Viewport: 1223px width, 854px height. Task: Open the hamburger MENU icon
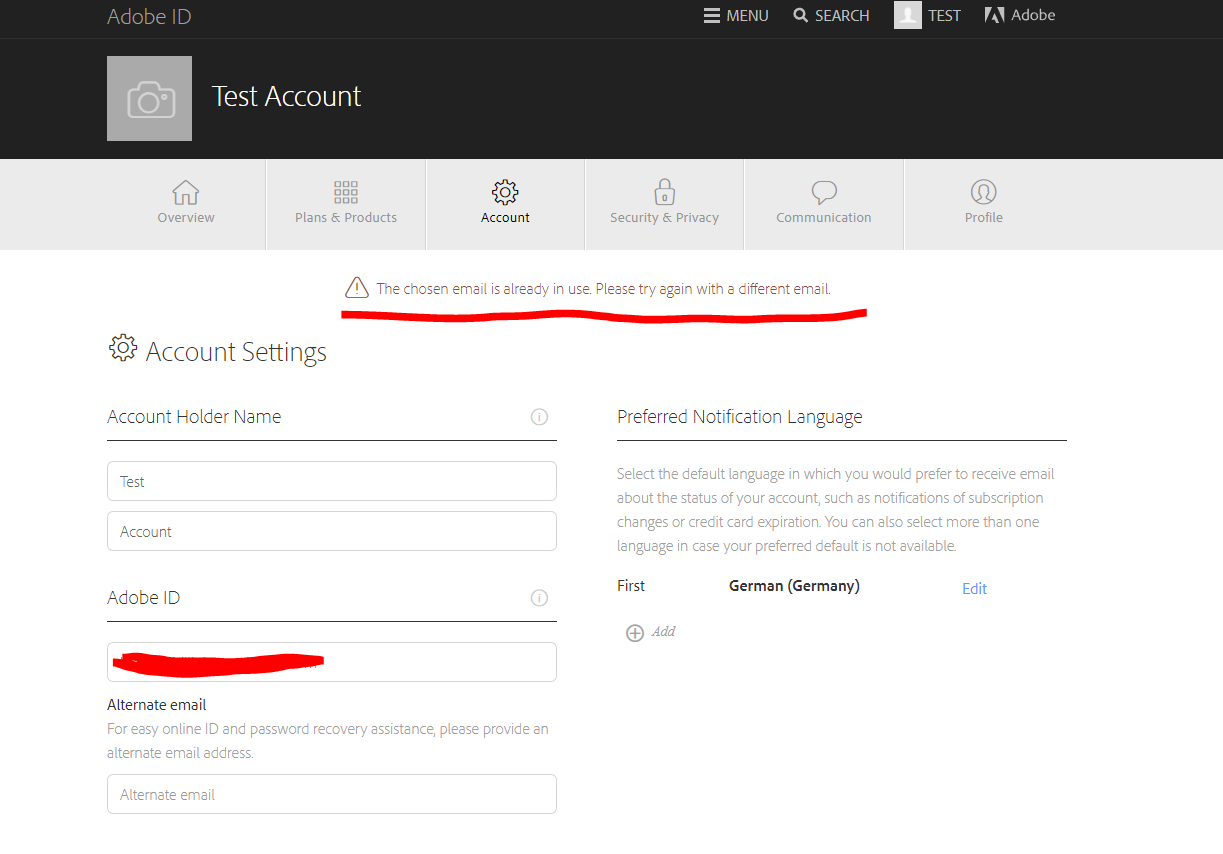712,16
